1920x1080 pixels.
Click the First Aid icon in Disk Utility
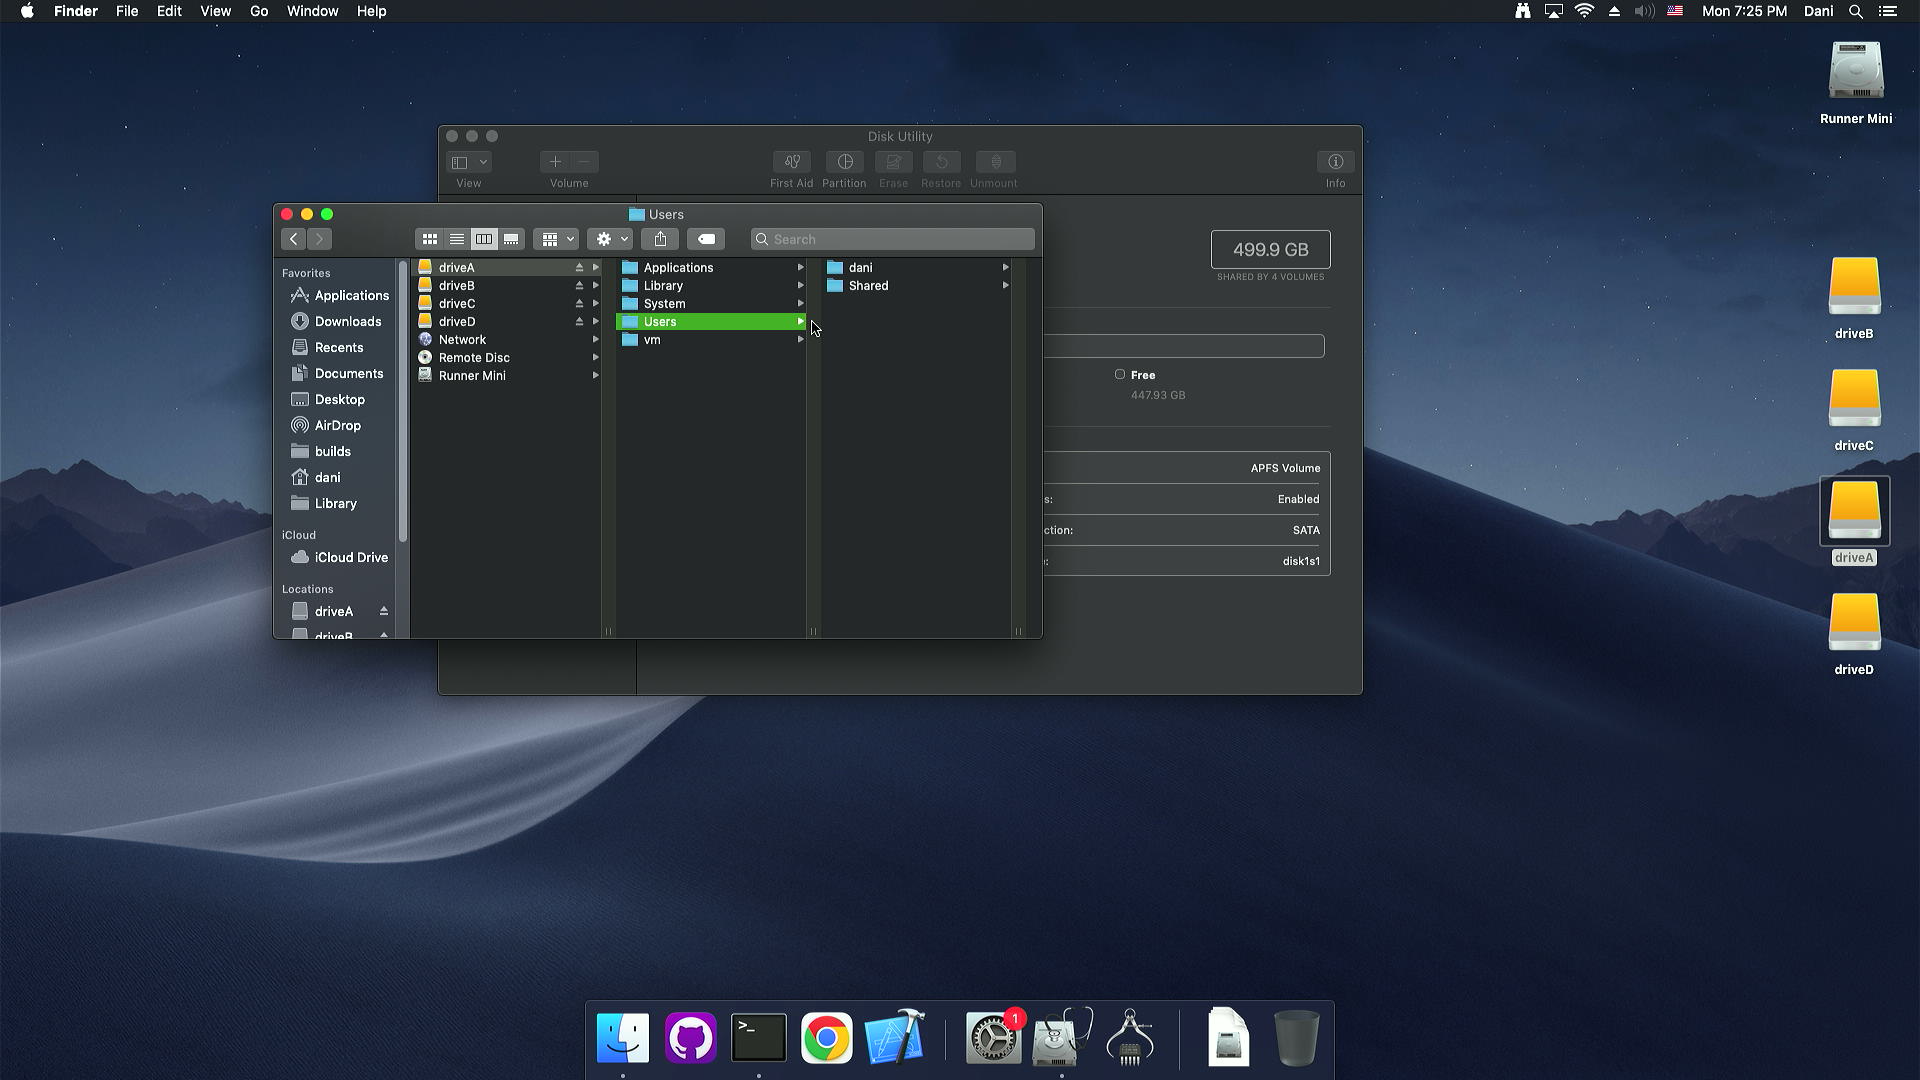[x=789, y=162]
